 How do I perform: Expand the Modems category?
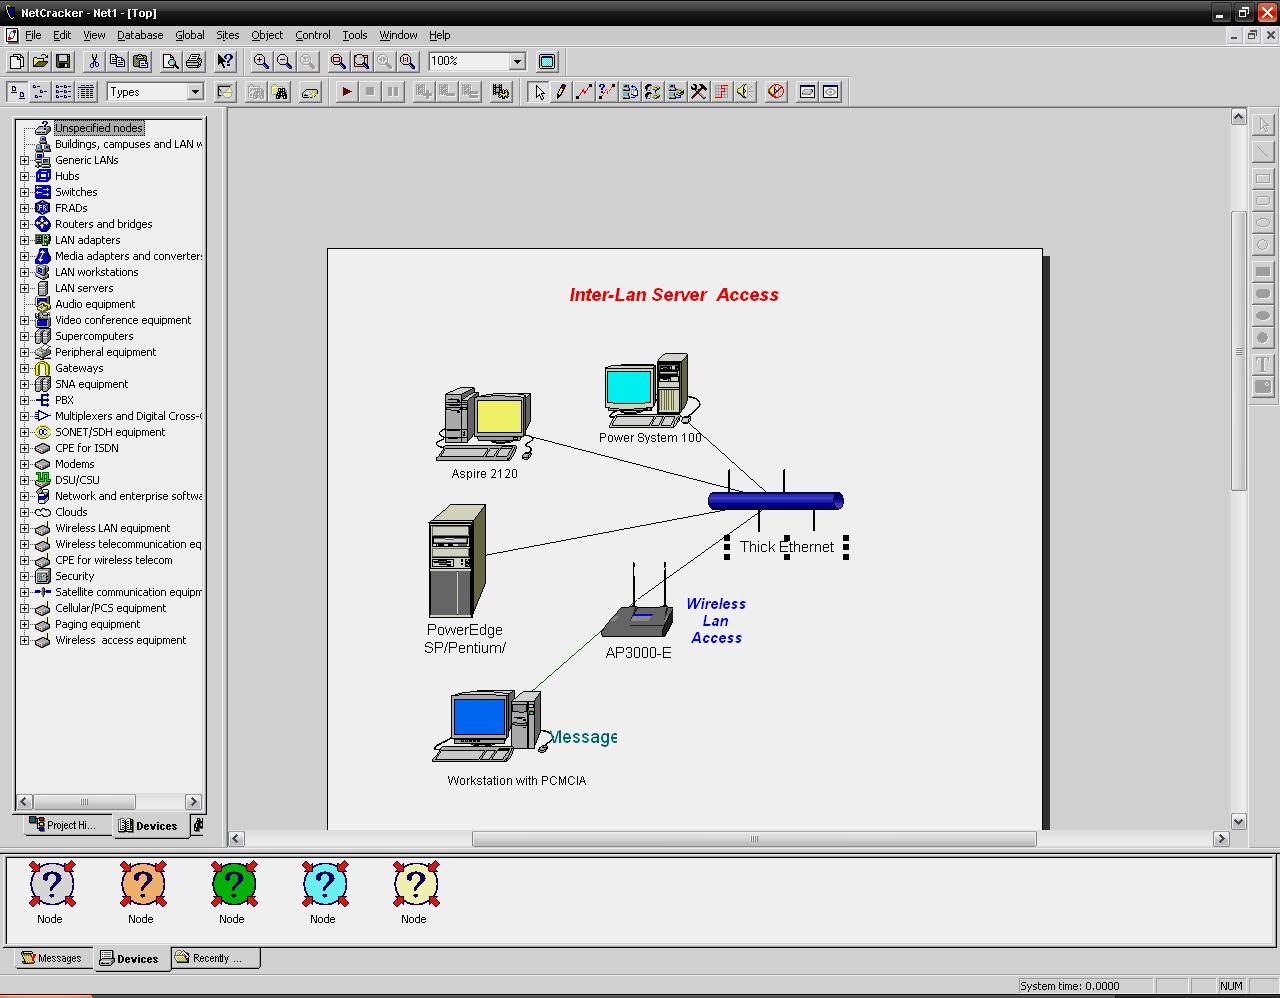(x=25, y=464)
